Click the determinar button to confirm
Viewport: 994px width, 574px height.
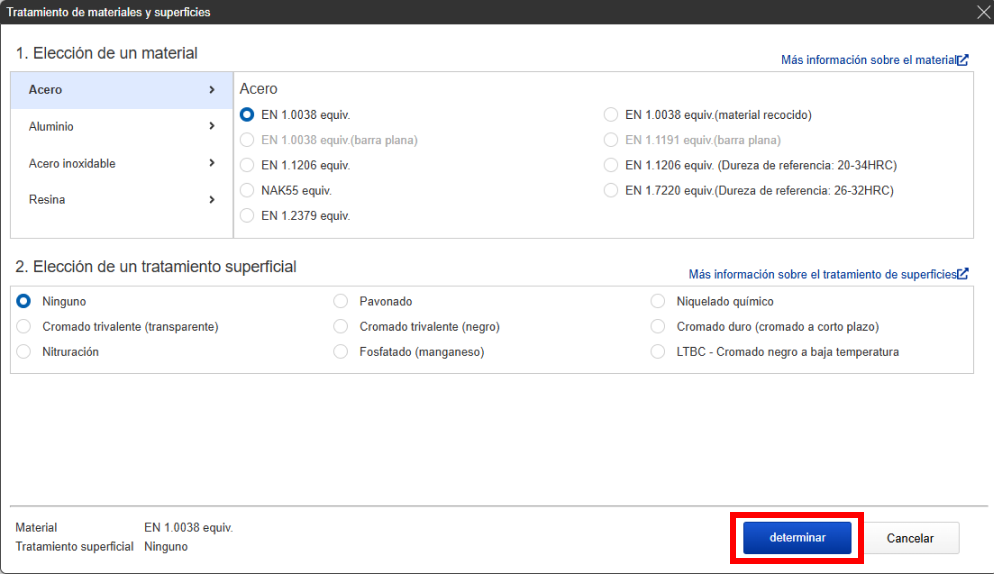pyautogui.click(x=797, y=538)
